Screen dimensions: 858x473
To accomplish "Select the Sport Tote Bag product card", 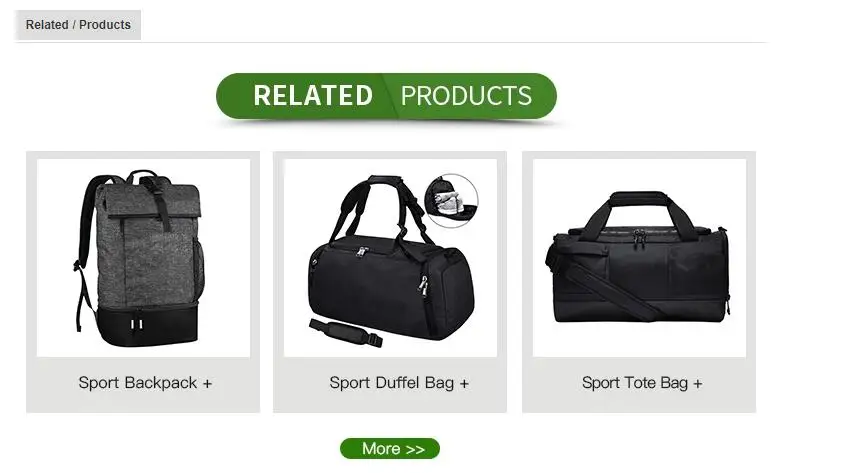I will click(639, 282).
